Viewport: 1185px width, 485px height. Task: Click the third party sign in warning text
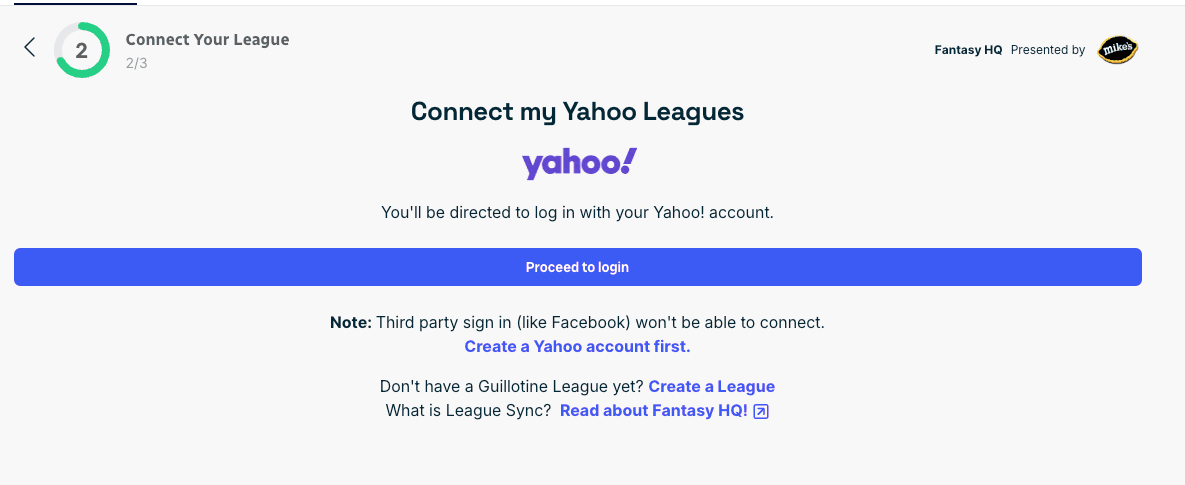tap(600, 323)
